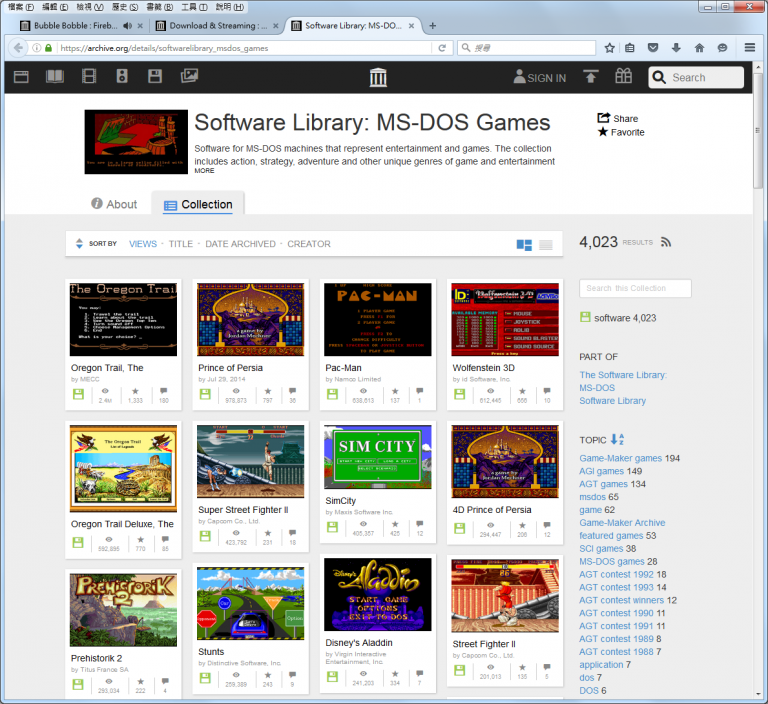Open Wolfenstein 3D thumbnail

click(505, 319)
